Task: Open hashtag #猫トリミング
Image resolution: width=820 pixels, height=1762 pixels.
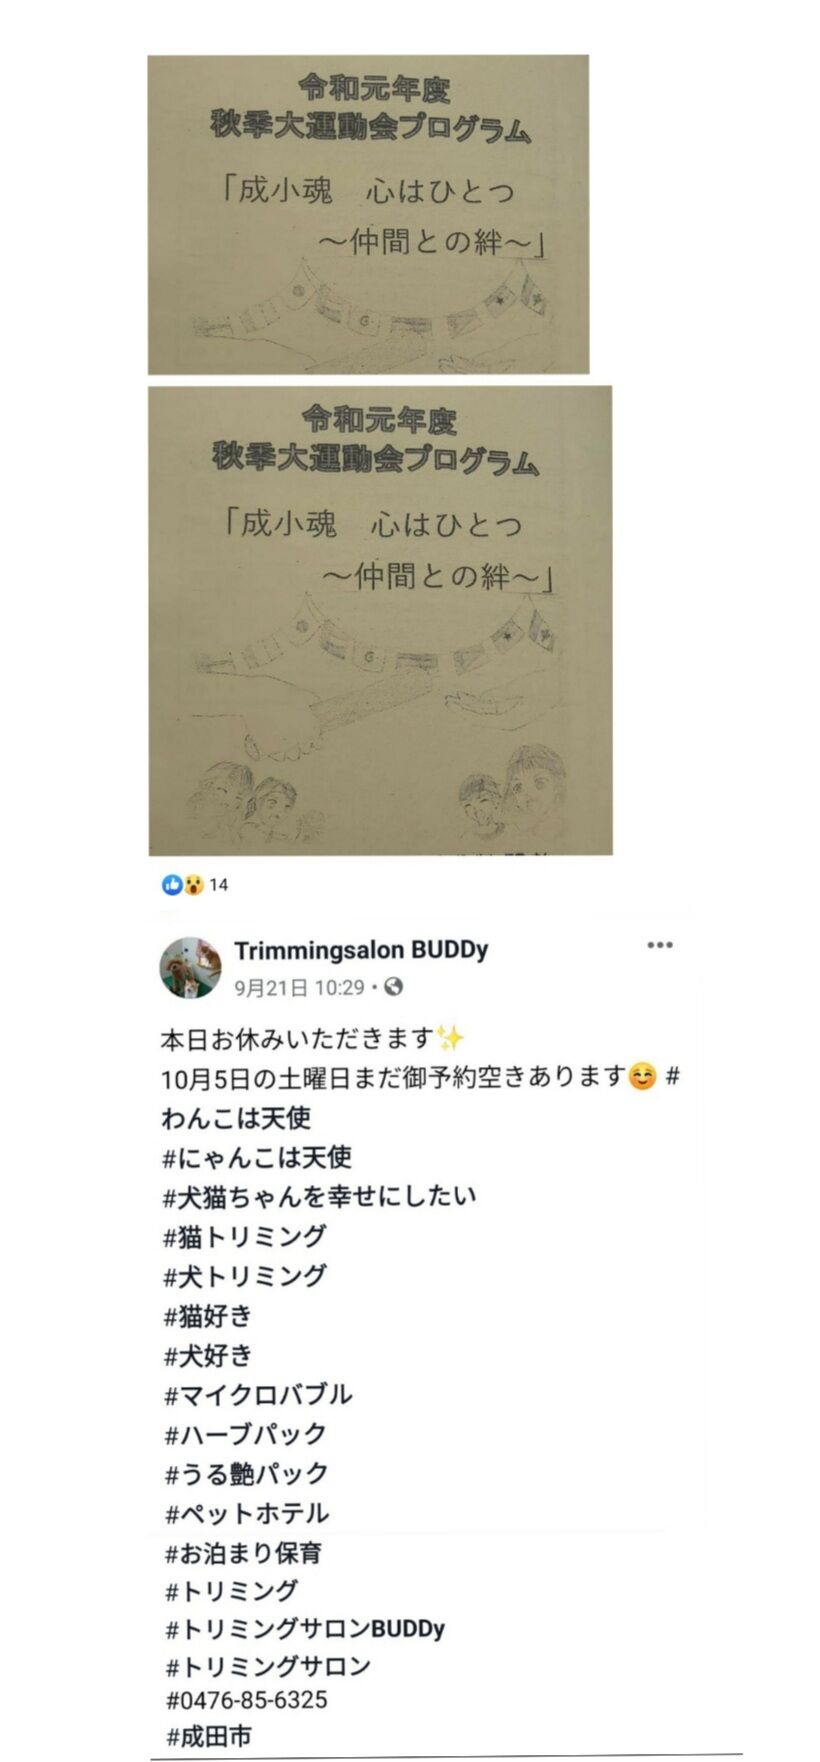Action: point(245,1236)
